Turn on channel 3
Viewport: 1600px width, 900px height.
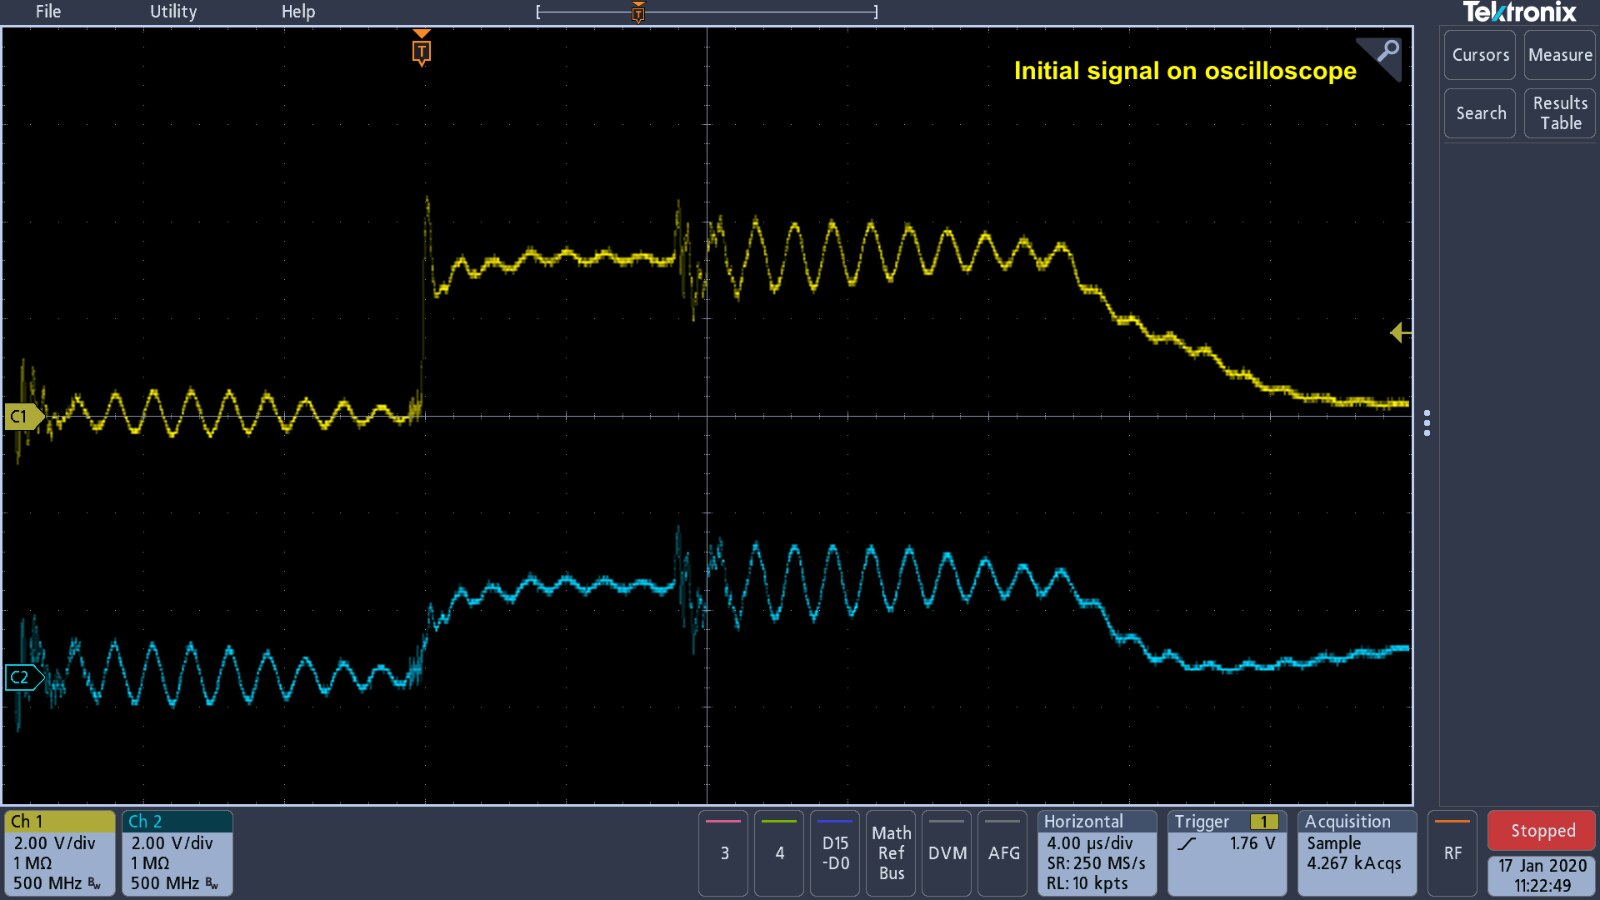(724, 852)
